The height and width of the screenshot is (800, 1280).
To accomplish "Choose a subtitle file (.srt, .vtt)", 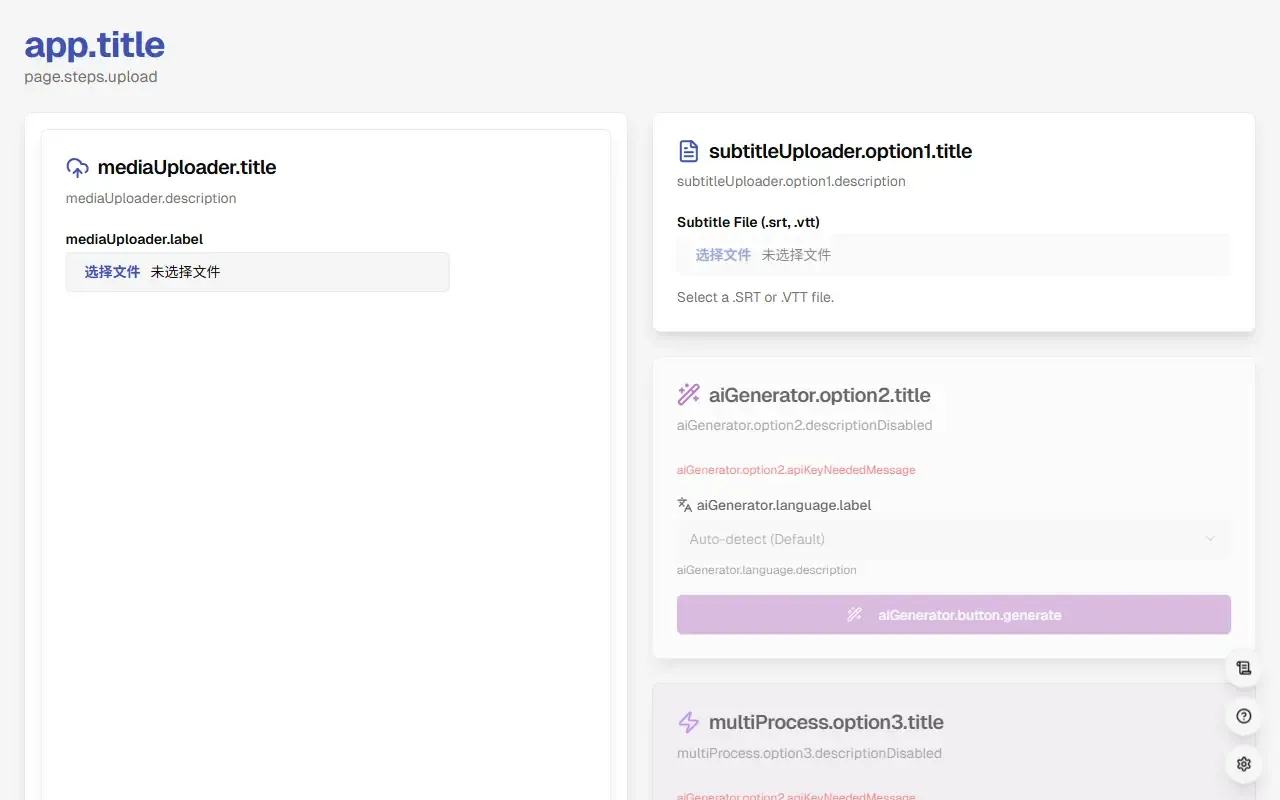I will [x=953, y=255].
